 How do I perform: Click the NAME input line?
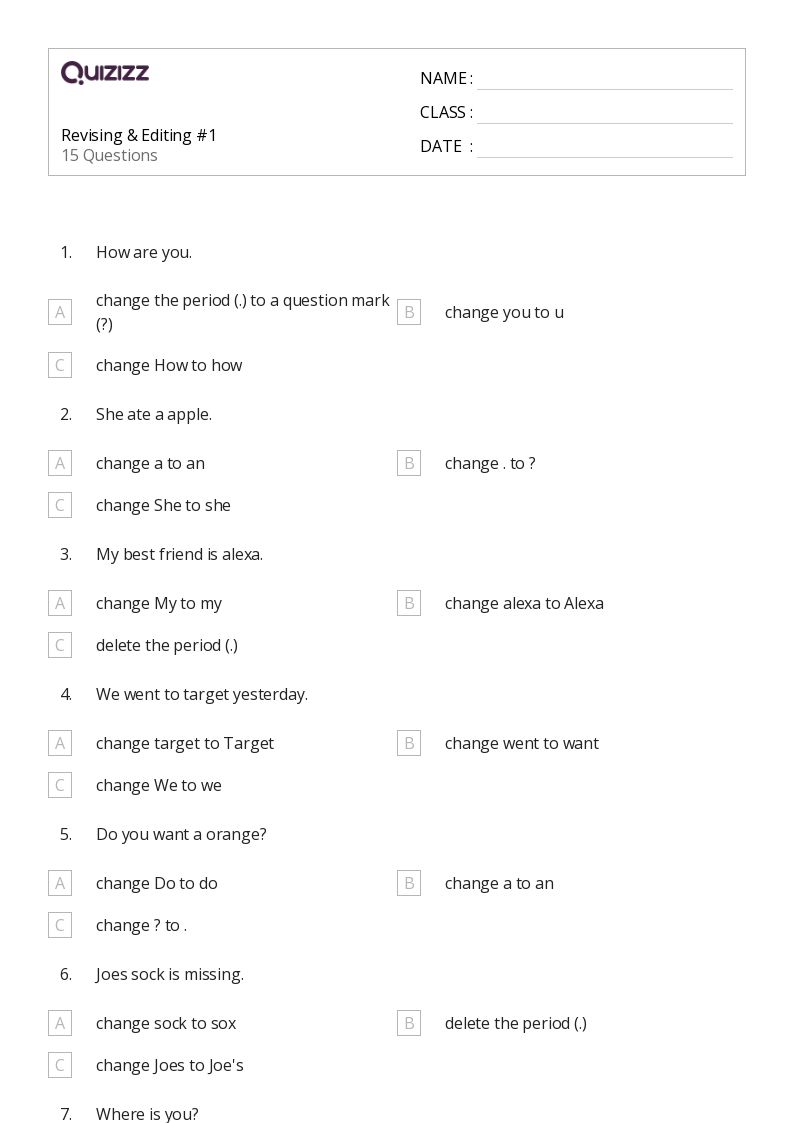click(x=605, y=80)
